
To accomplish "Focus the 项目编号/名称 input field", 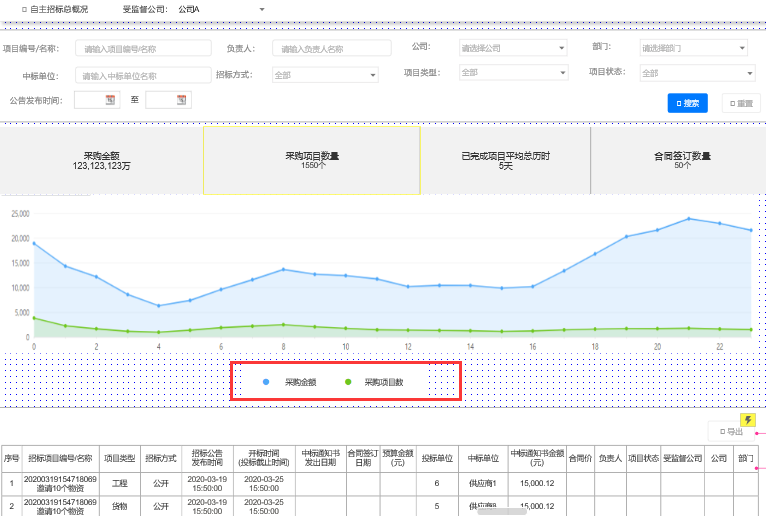I will [x=143, y=48].
